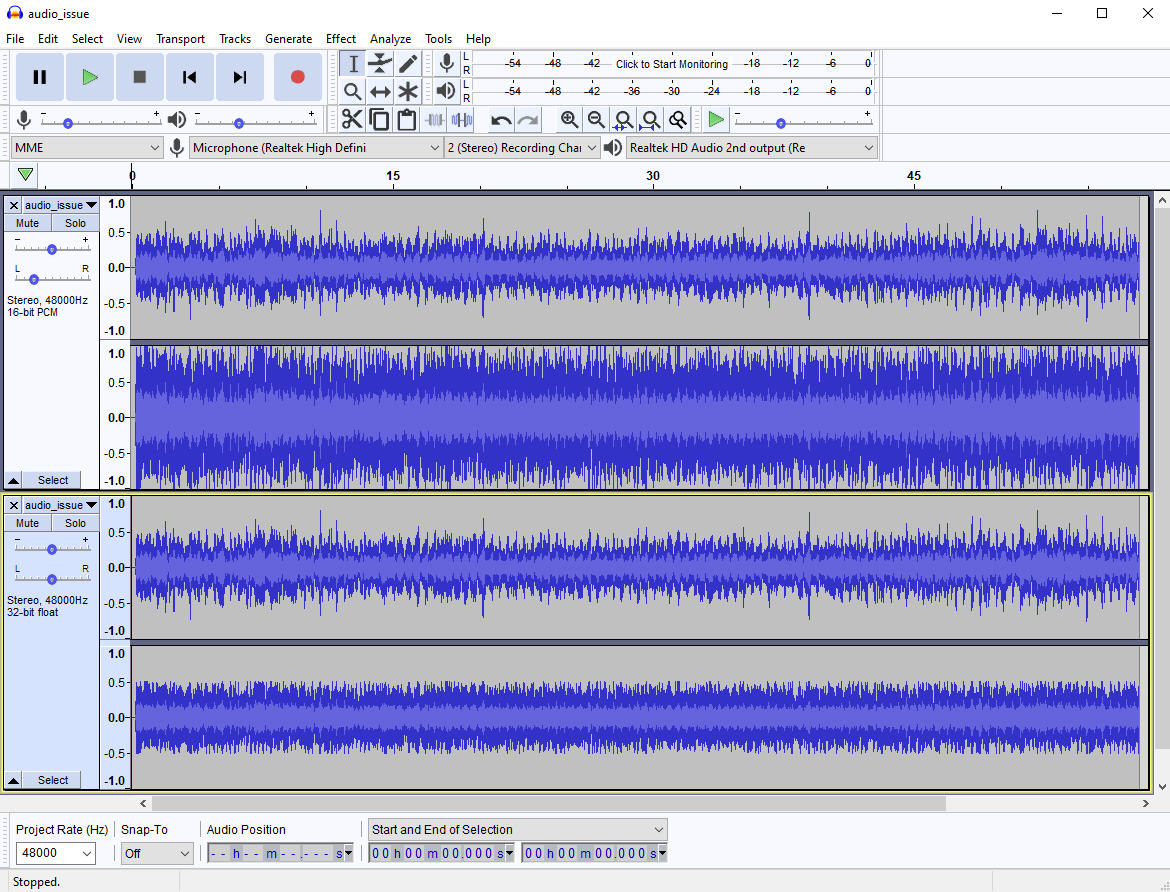The width and height of the screenshot is (1170, 892).
Task: Copy selection with the Copy icon
Action: click(x=379, y=119)
